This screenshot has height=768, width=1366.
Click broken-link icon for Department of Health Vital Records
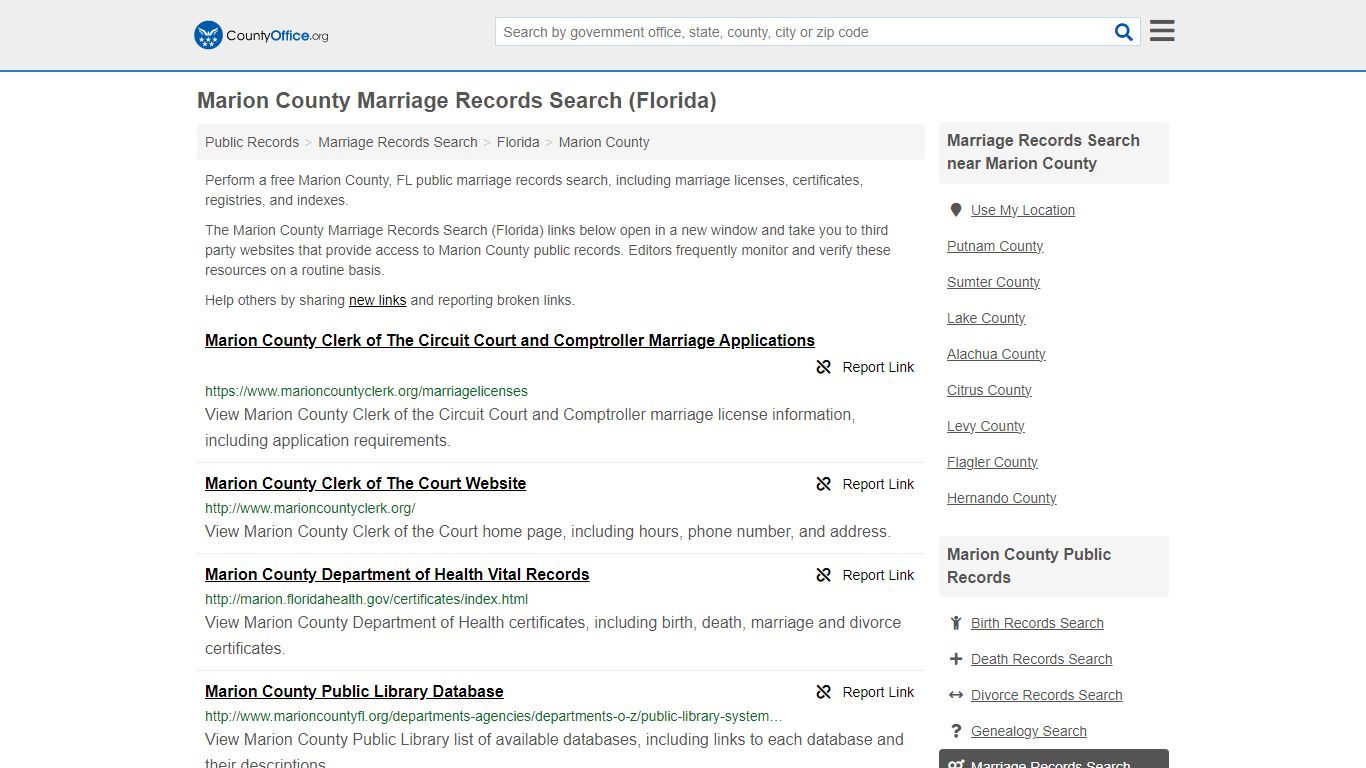point(824,575)
